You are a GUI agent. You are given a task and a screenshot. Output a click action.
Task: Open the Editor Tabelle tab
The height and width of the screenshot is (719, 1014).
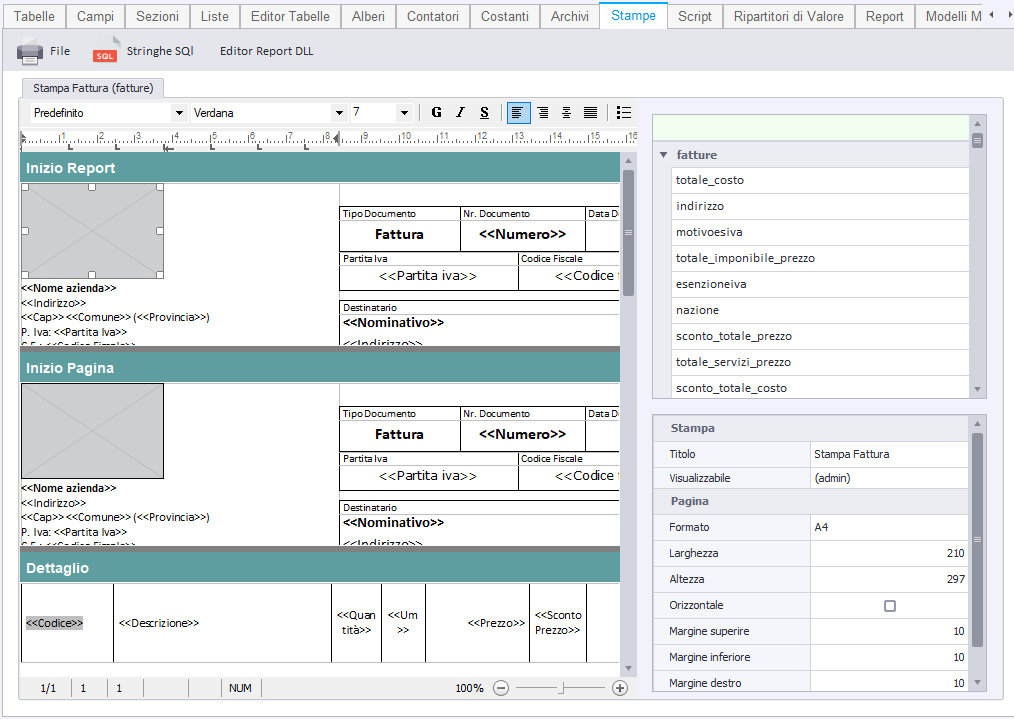[289, 16]
